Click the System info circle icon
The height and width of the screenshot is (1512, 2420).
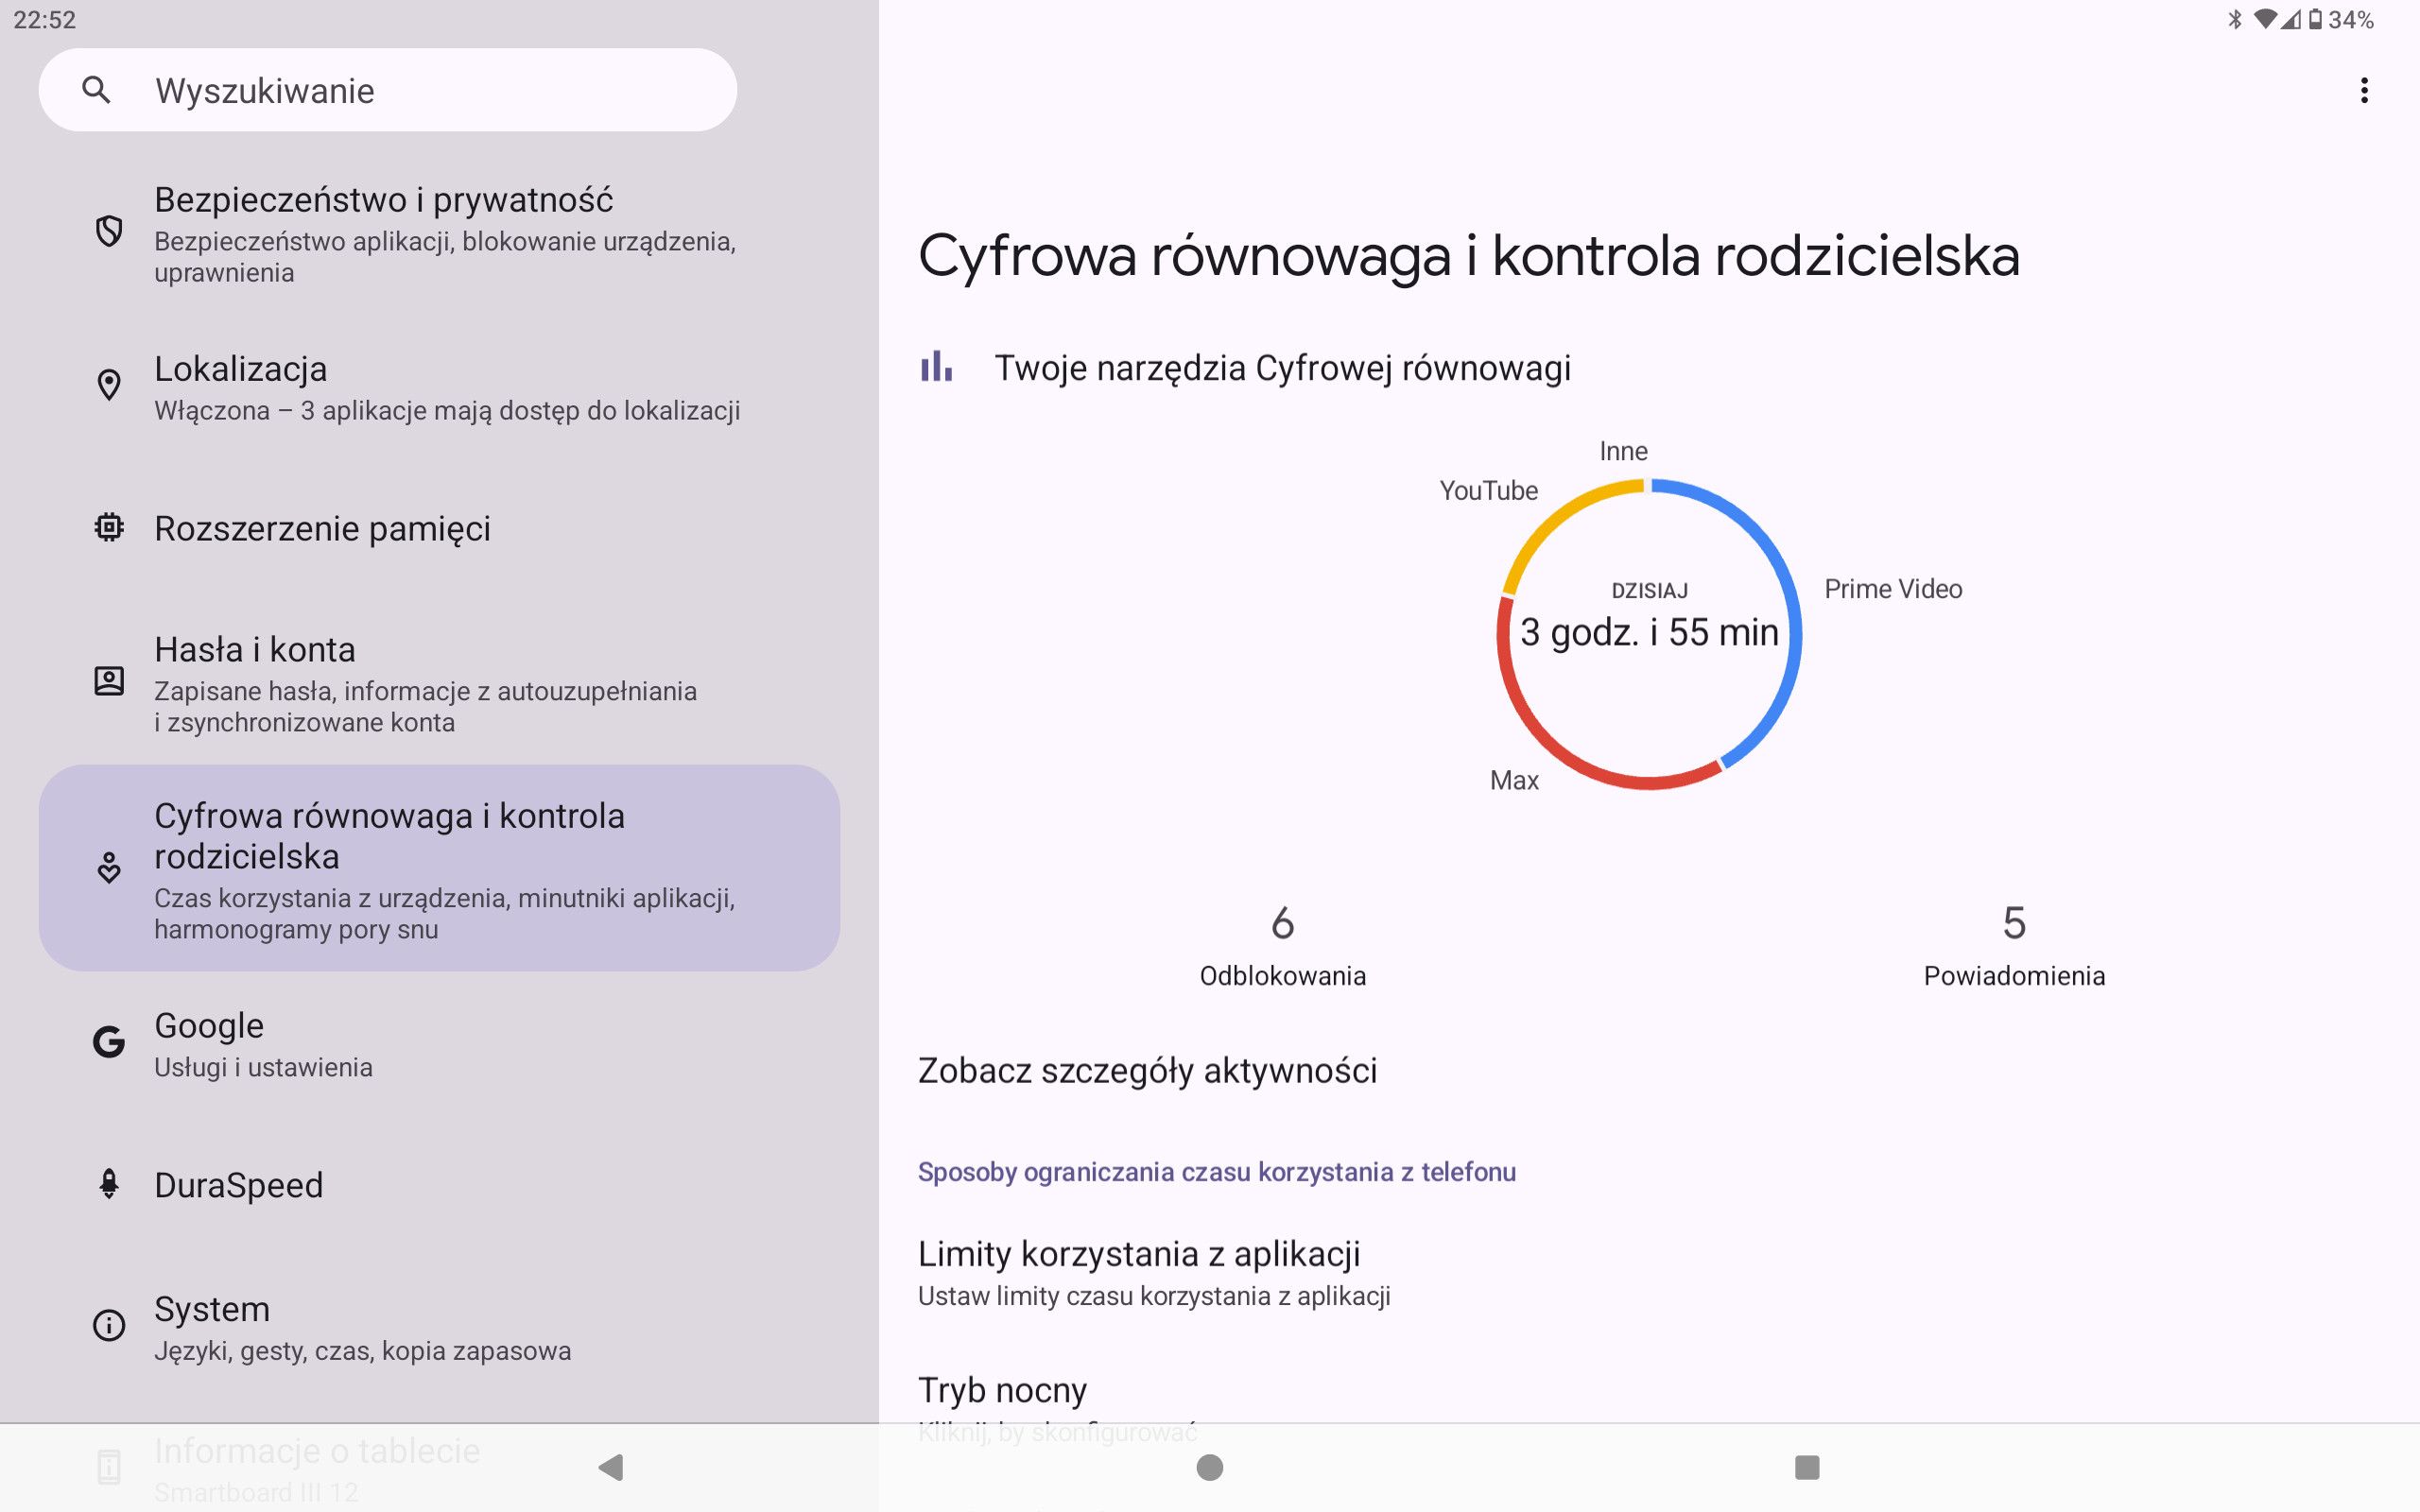(x=109, y=1326)
